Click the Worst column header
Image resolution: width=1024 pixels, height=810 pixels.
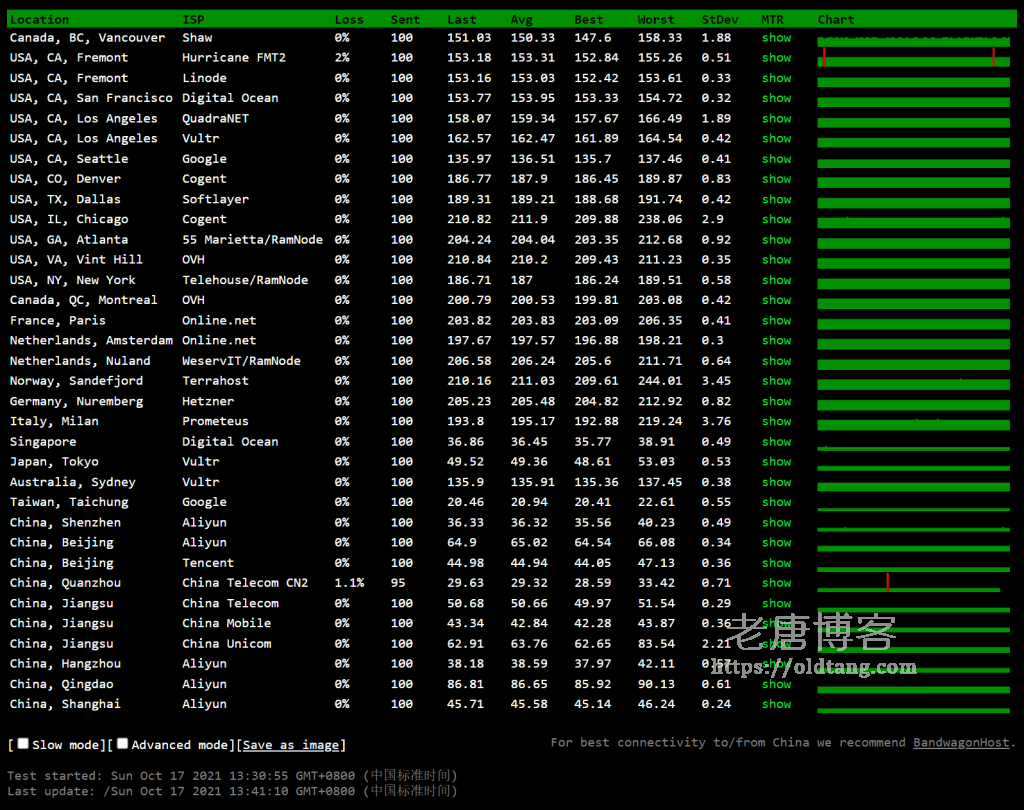tap(656, 20)
